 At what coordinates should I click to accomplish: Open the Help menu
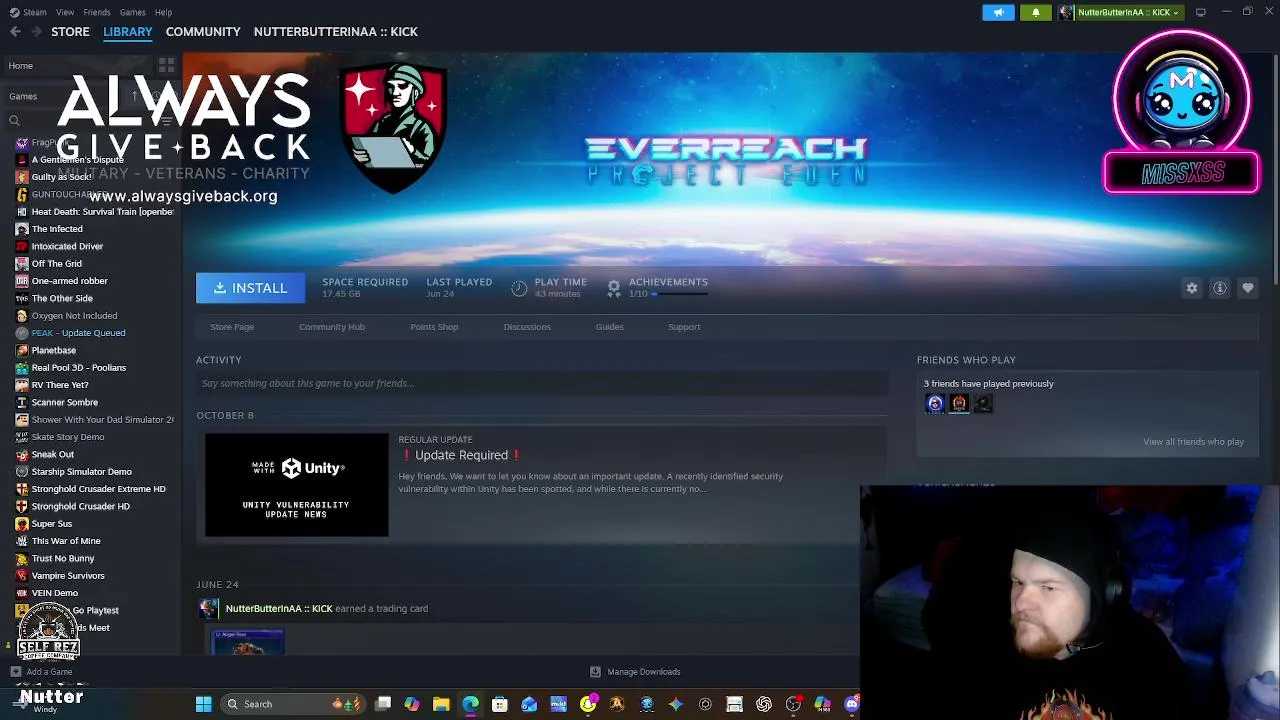tap(163, 12)
